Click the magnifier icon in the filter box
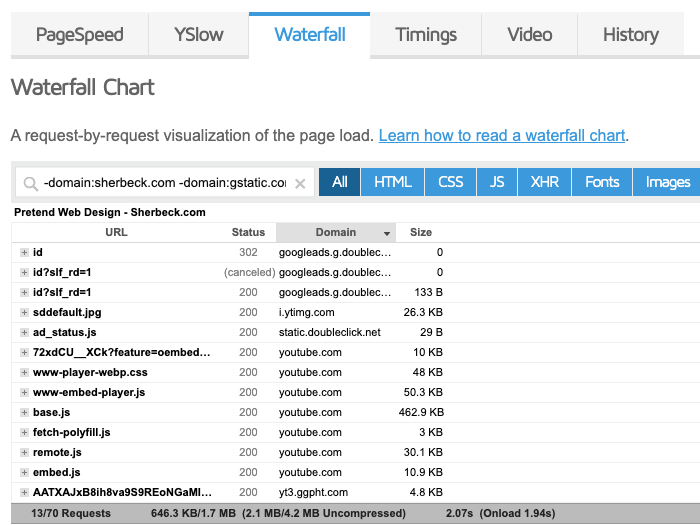Viewport: 700px width, 525px height. click(x=30, y=183)
